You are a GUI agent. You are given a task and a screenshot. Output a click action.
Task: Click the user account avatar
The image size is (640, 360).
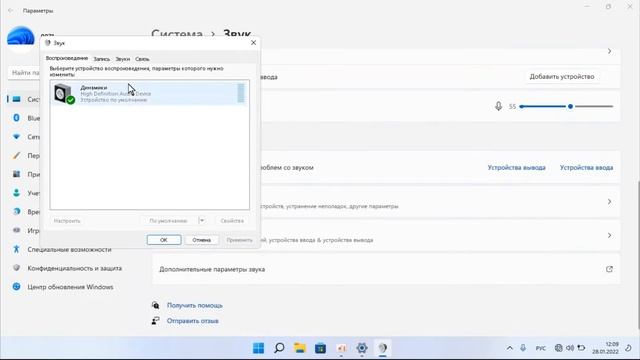(20, 38)
